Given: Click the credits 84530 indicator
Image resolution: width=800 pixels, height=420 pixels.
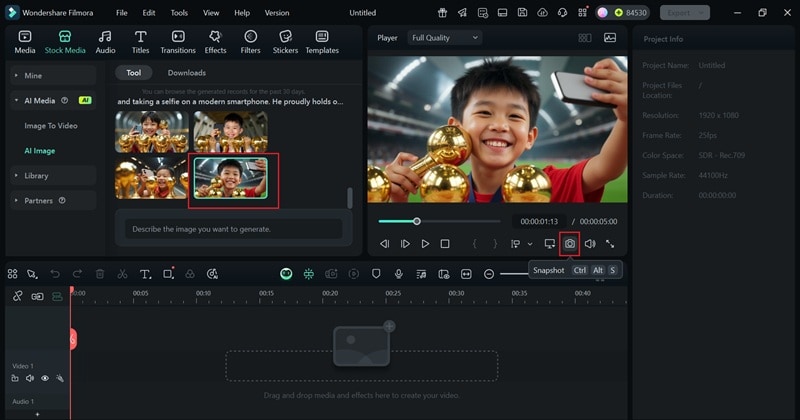Looking at the screenshot, I should tap(631, 13).
